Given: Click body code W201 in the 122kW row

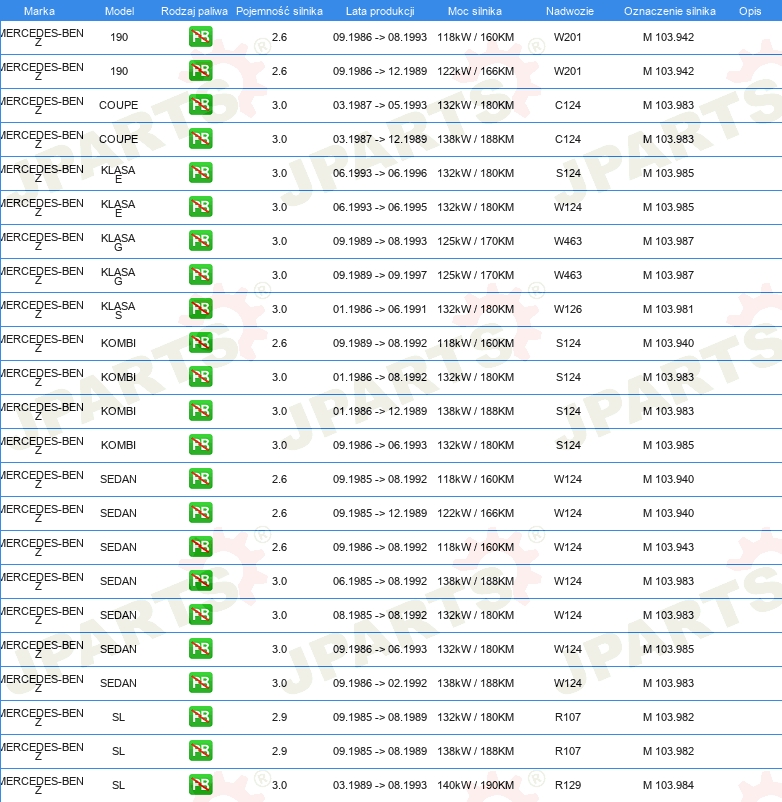Looking at the screenshot, I should [x=568, y=71].
